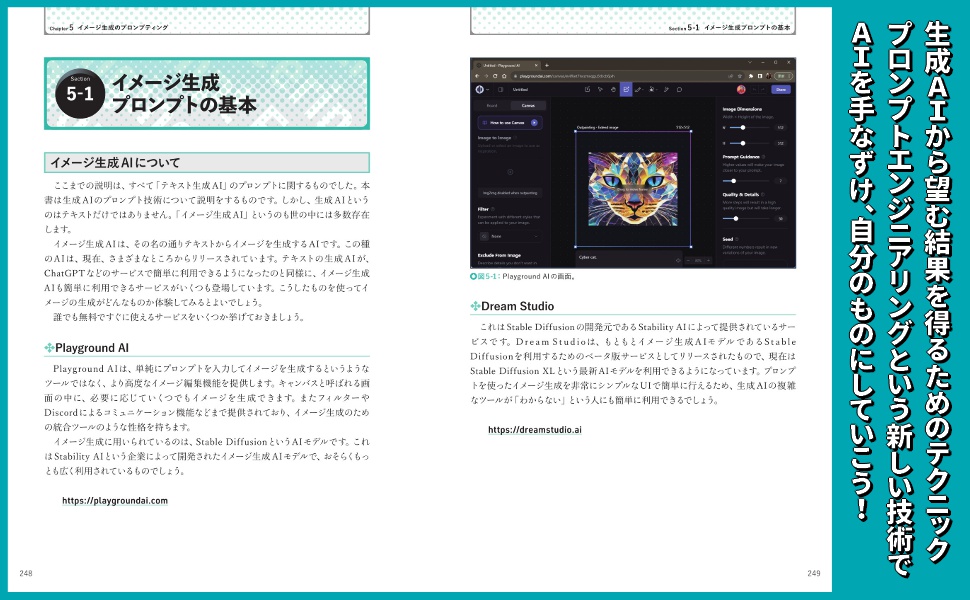Viewport: 970px width, 600px height.
Task: Switch to the Board tab
Action: click(x=492, y=105)
